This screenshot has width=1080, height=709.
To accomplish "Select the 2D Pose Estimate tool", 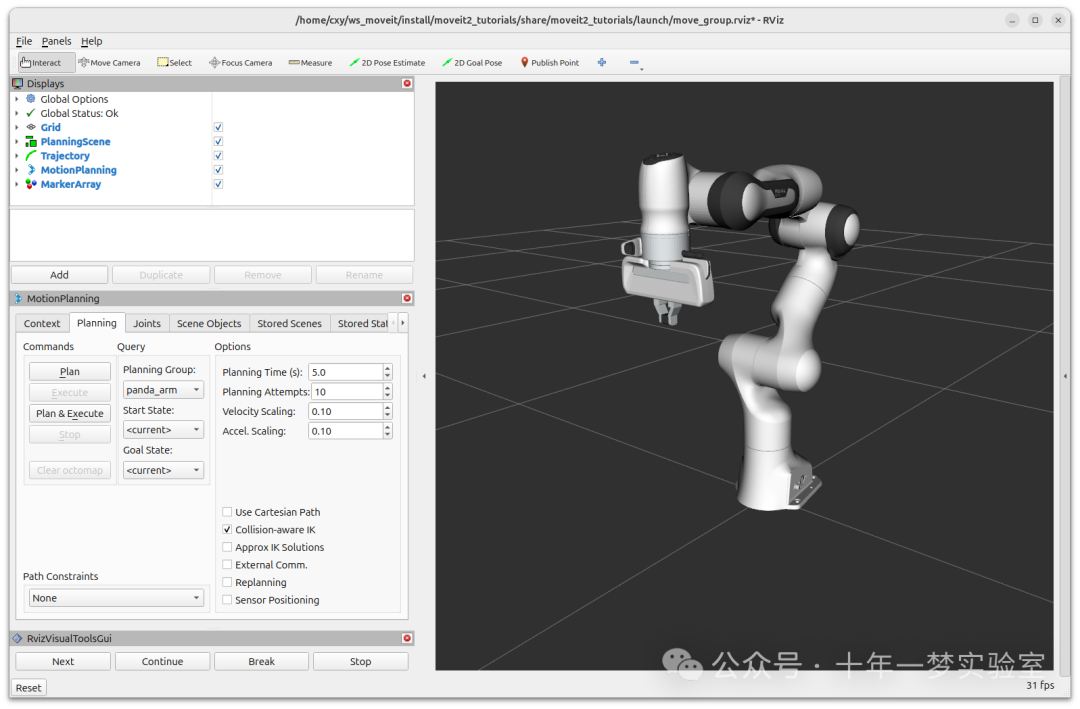I will tap(387, 63).
